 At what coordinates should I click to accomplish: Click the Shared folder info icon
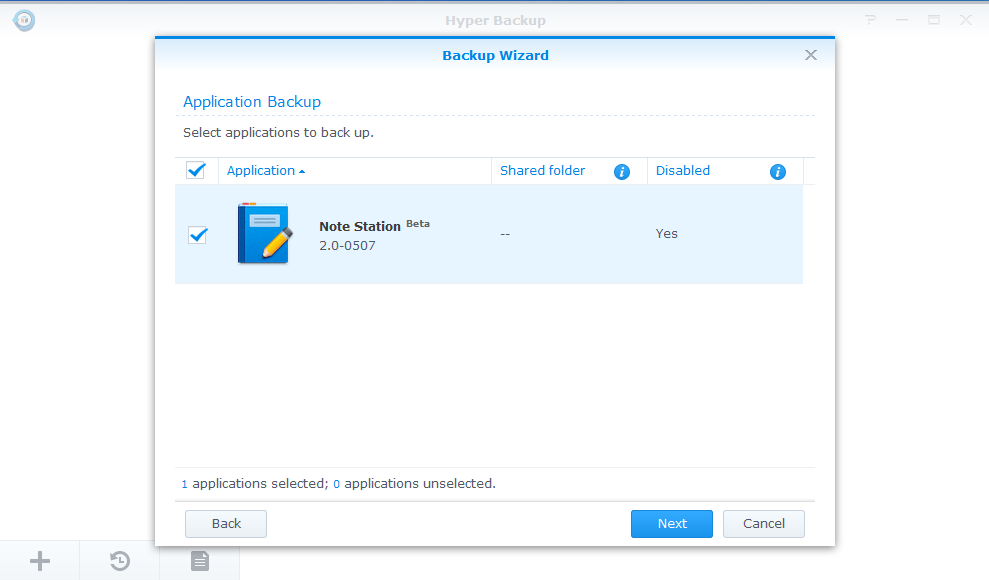point(622,171)
